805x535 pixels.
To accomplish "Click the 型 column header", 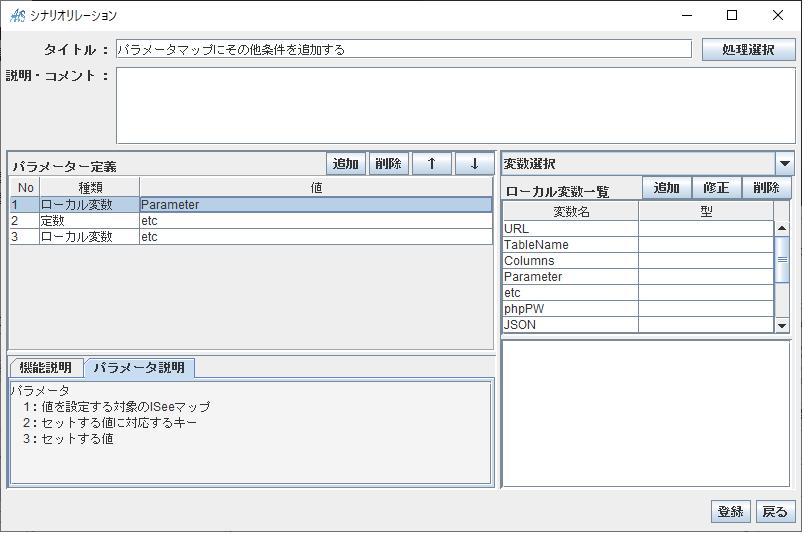I will coord(706,211).
